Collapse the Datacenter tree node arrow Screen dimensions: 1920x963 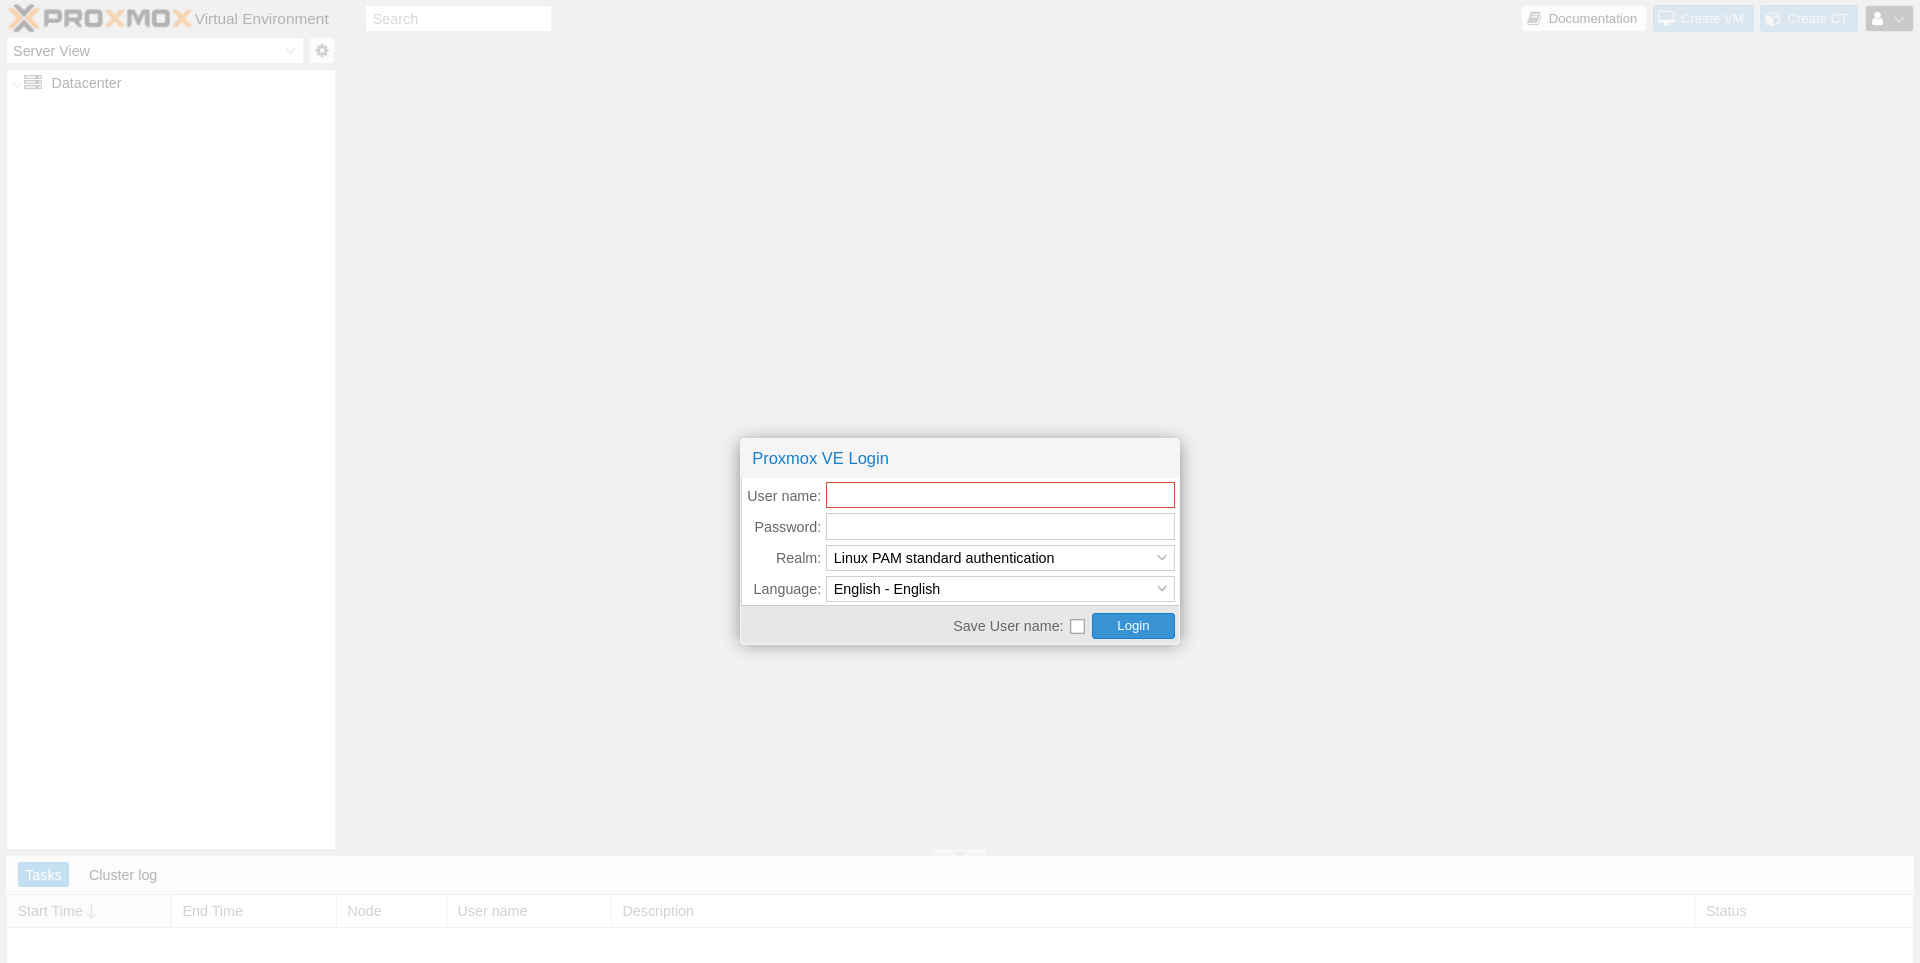pos(17,84)
